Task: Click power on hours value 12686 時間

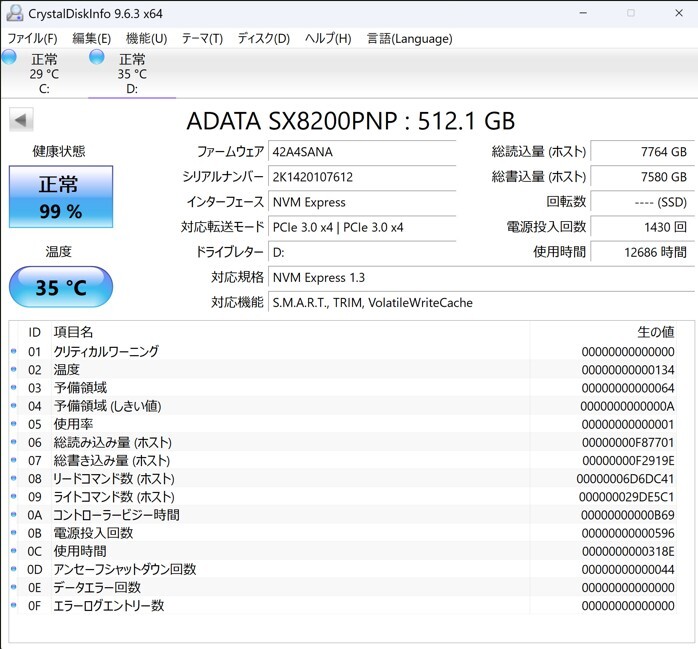Action: (x=642, y=252)
